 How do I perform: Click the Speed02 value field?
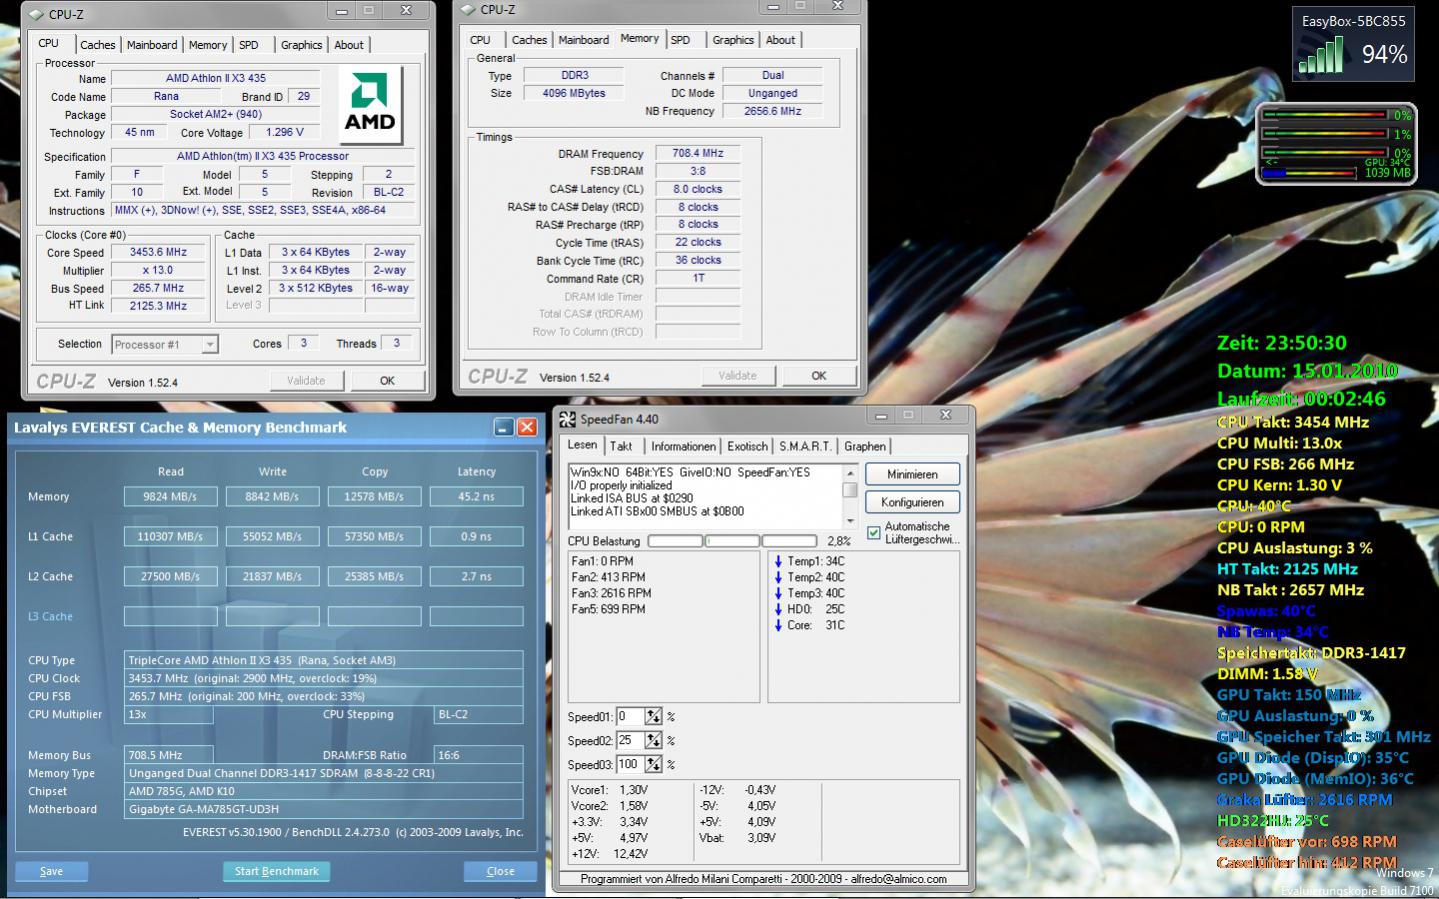tap(630, 741)
